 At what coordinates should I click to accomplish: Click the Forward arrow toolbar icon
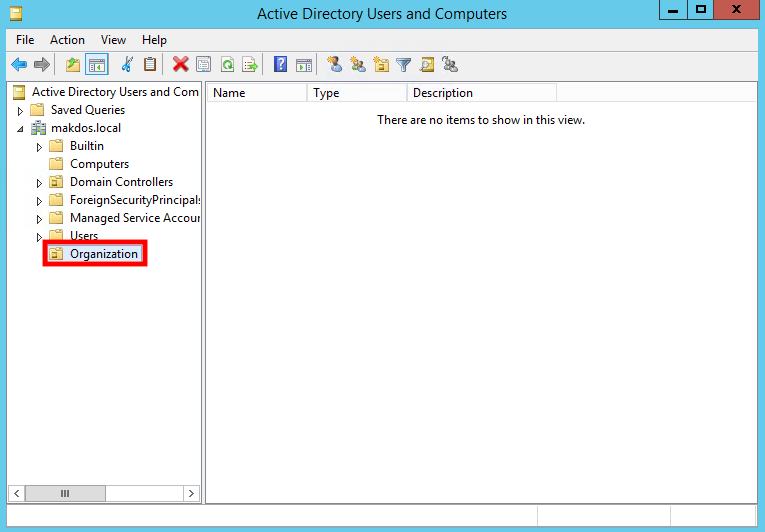(x=42, y=64)
